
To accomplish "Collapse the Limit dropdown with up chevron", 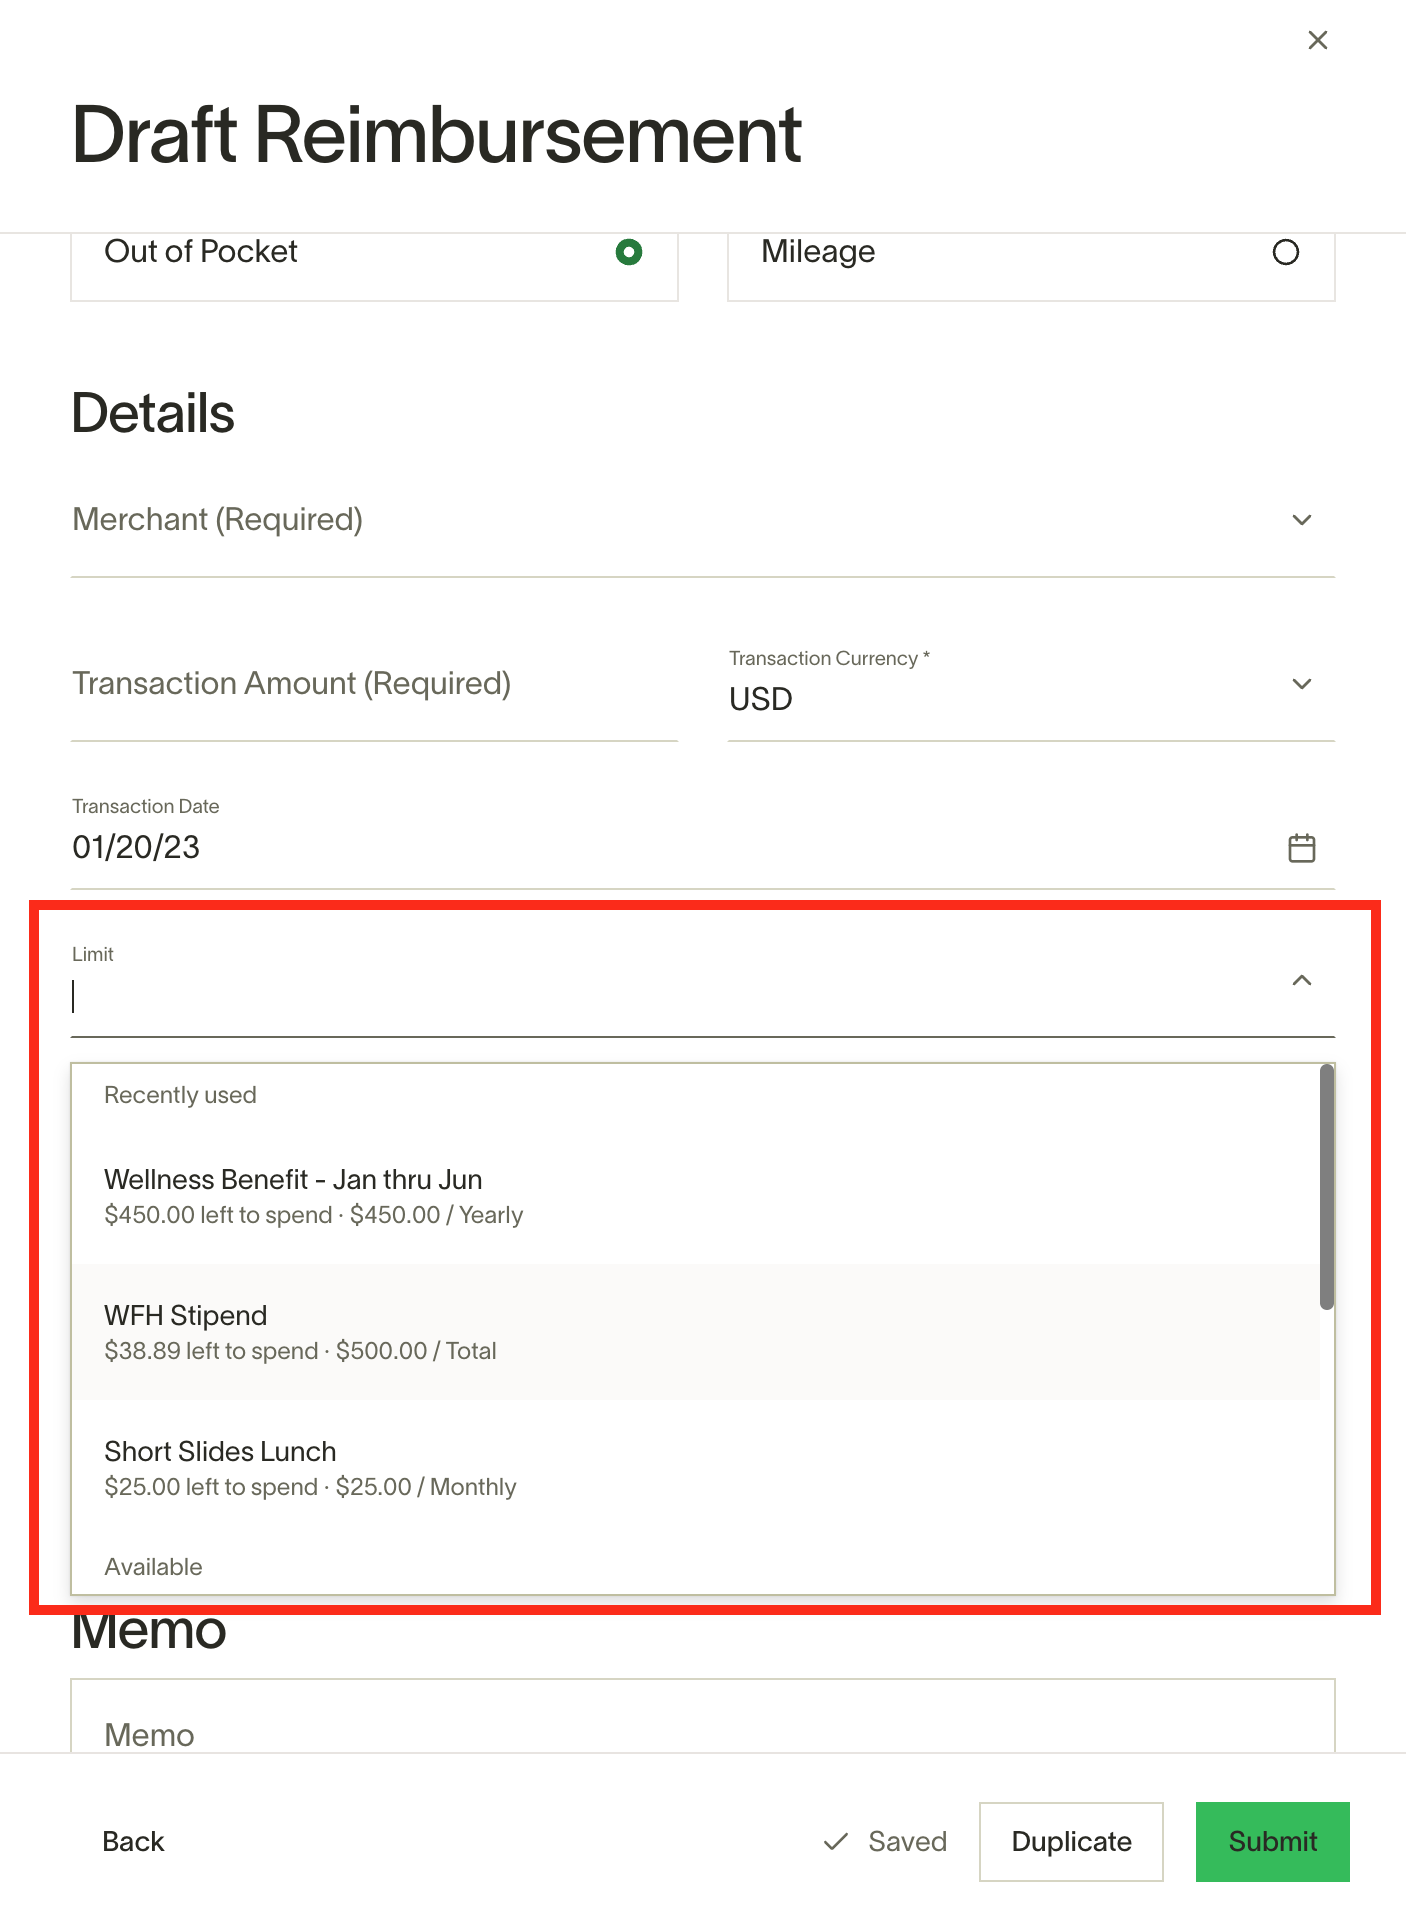I will coord(1301,980).
